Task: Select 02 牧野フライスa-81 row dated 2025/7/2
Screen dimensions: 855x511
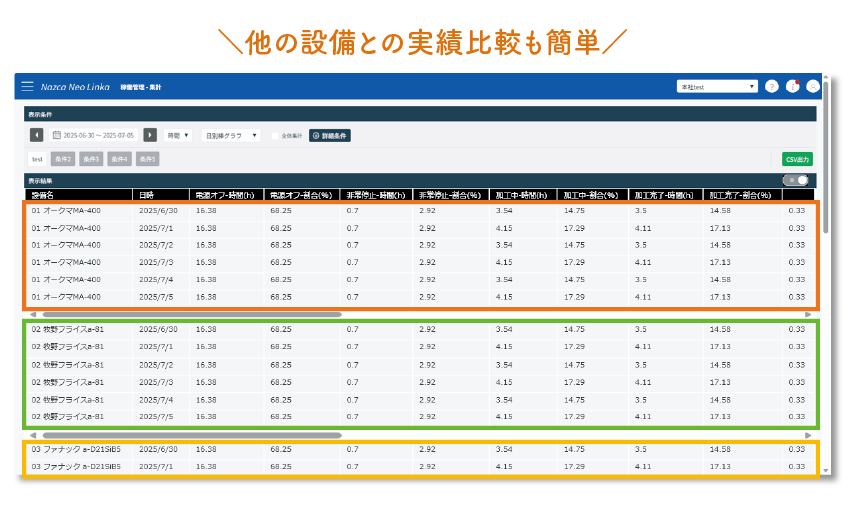Action: [420, 365]
